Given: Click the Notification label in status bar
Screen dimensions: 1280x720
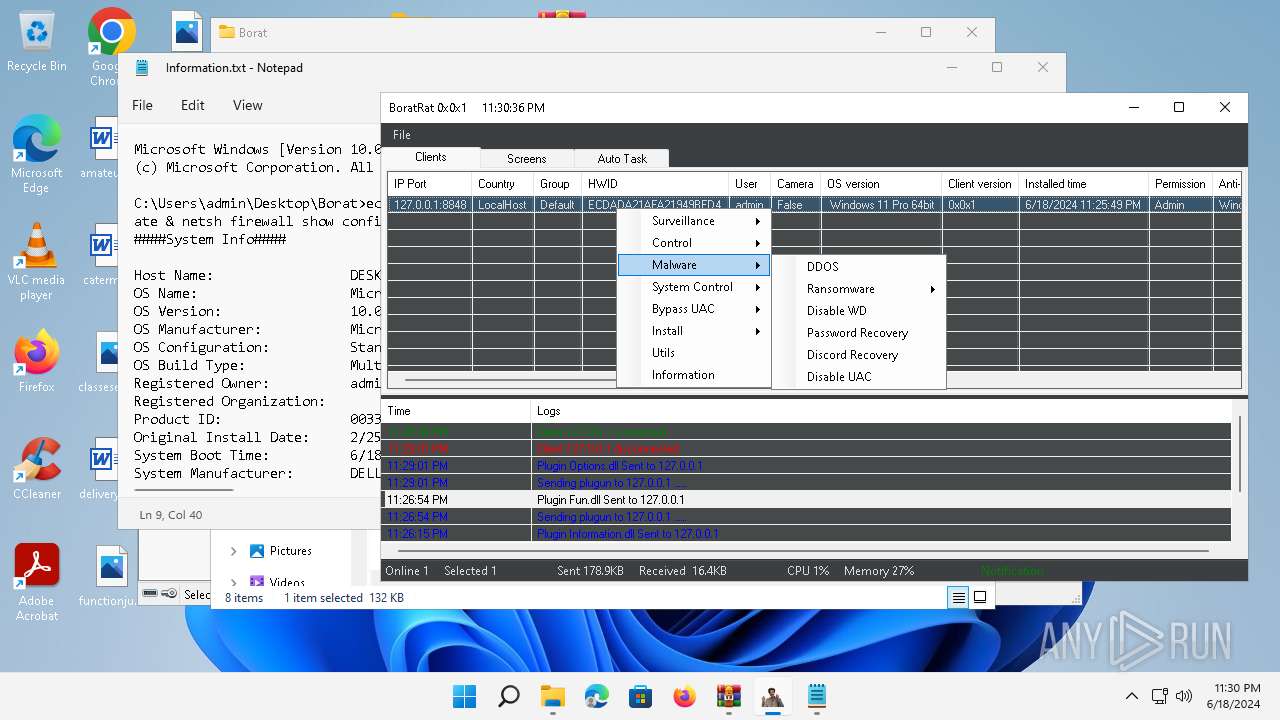Looking at the screenshot, I should click(1012, 571).
